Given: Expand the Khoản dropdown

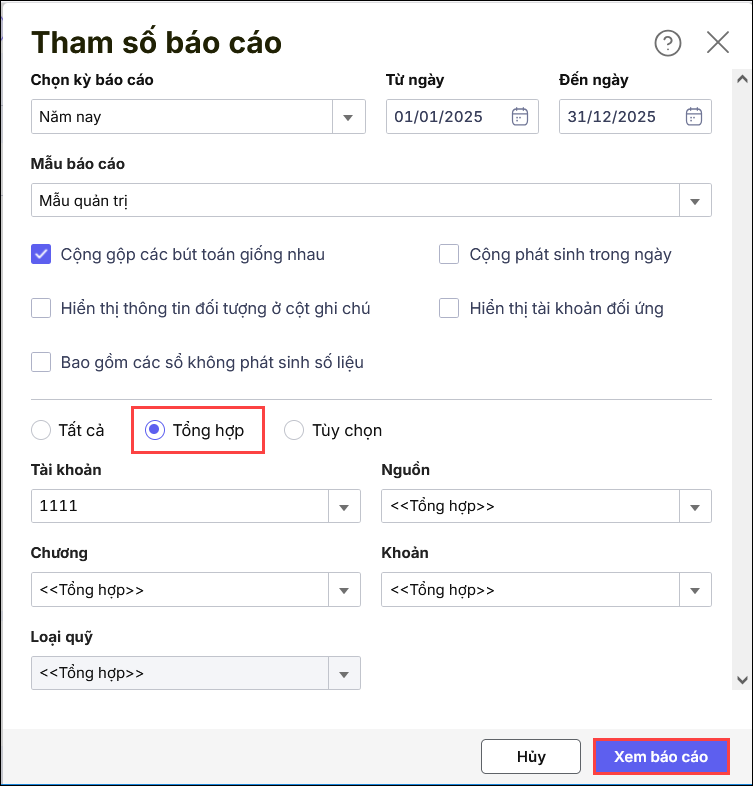Looking at the screenshot, I should [x=695, y=590].
